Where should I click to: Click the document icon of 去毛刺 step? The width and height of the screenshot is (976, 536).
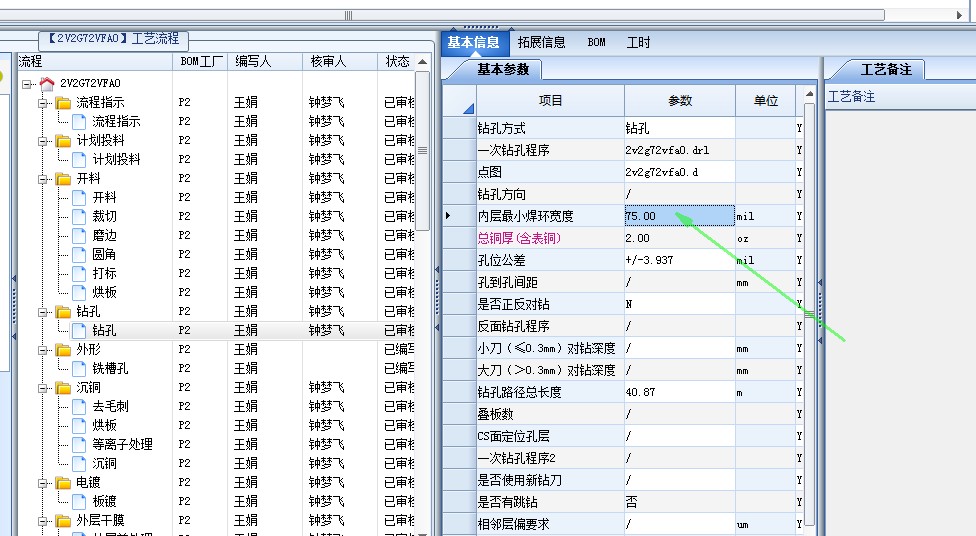click(x=79, y=407)
